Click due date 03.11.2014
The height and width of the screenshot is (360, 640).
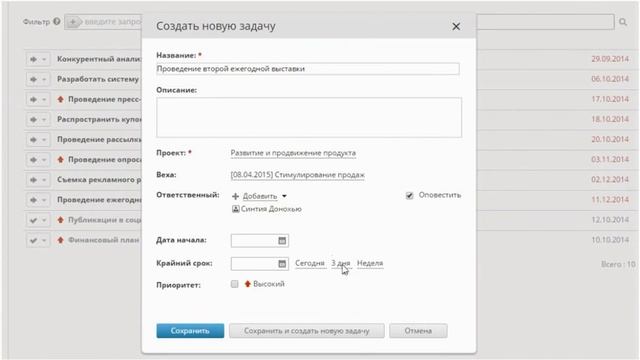(x=610, y=160)
